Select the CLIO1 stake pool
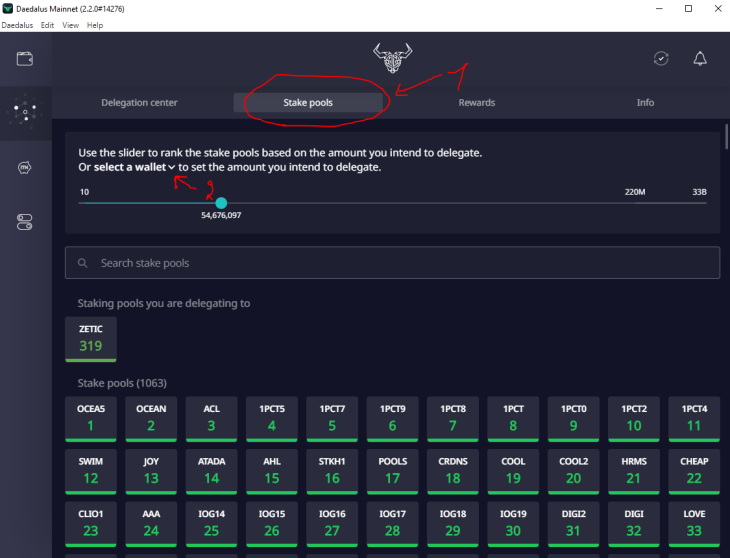Screen dimensions: 730x558 pyautogui.click(x=91, y=524)
